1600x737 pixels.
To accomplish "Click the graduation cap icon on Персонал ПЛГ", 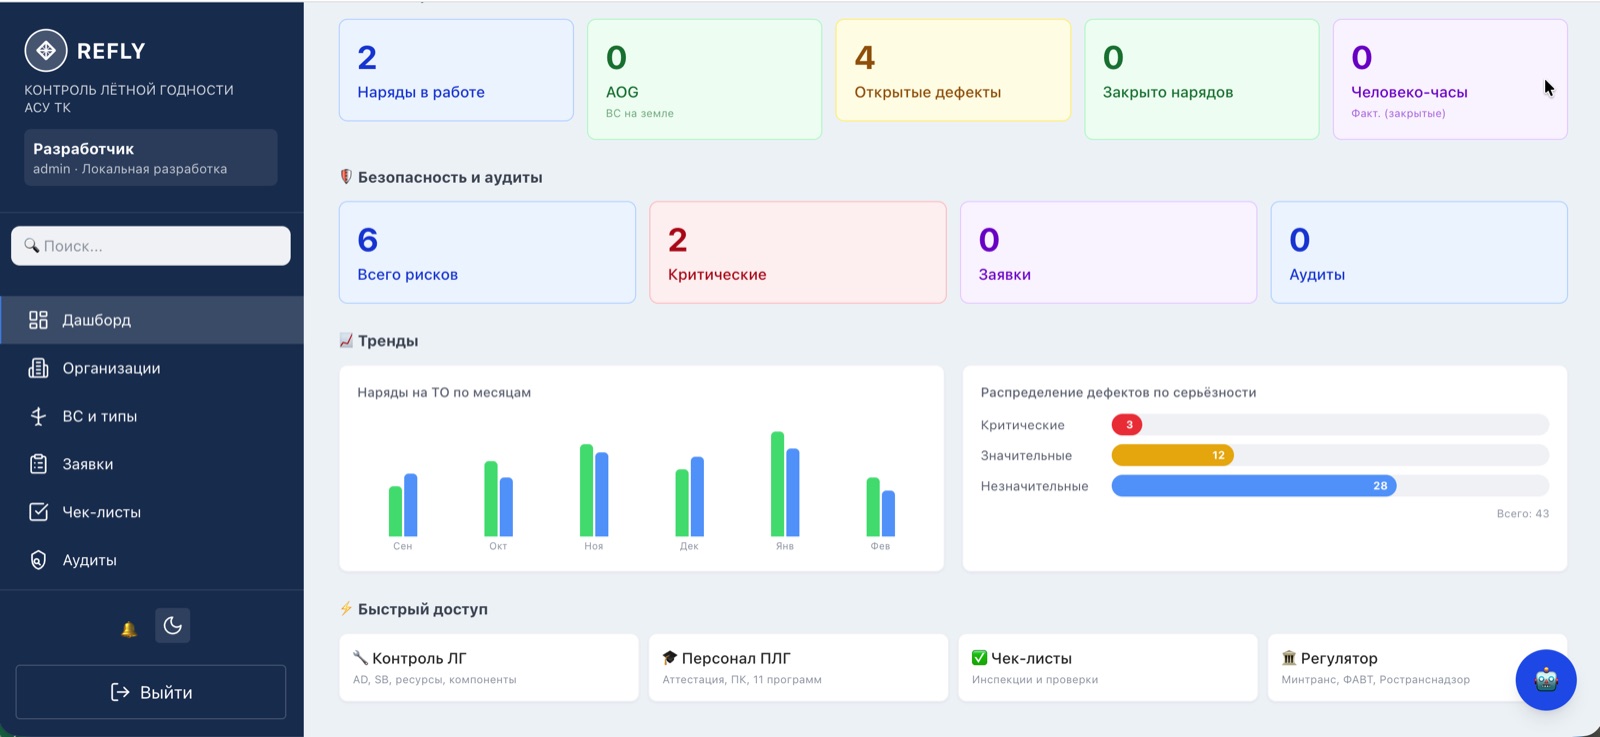I will tap(670, 658).
